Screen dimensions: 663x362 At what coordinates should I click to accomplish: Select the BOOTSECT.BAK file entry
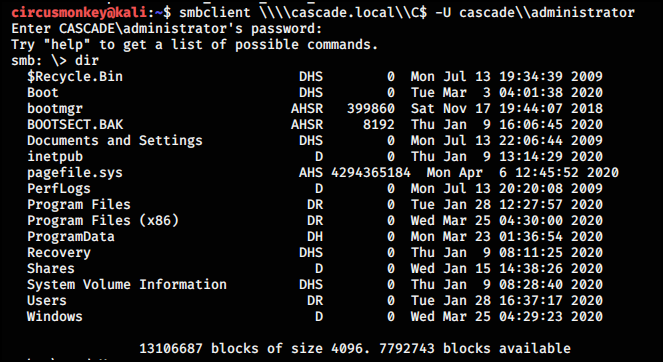tap(75, 124)
